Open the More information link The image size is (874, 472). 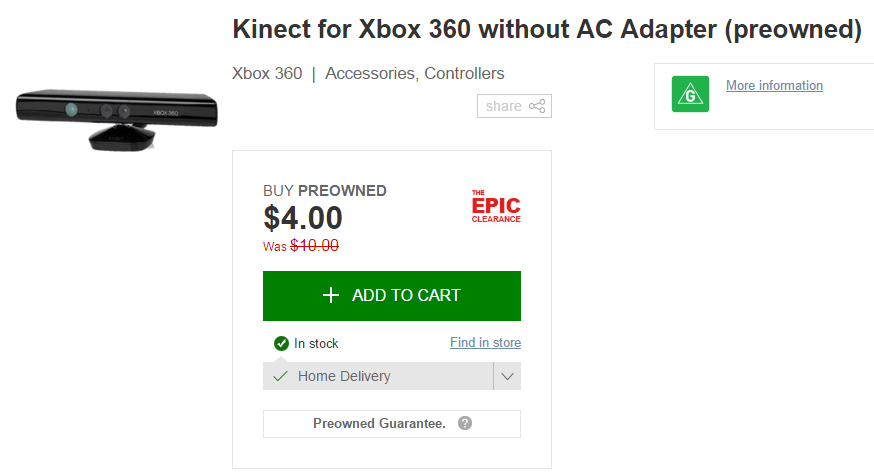[774, 85]
